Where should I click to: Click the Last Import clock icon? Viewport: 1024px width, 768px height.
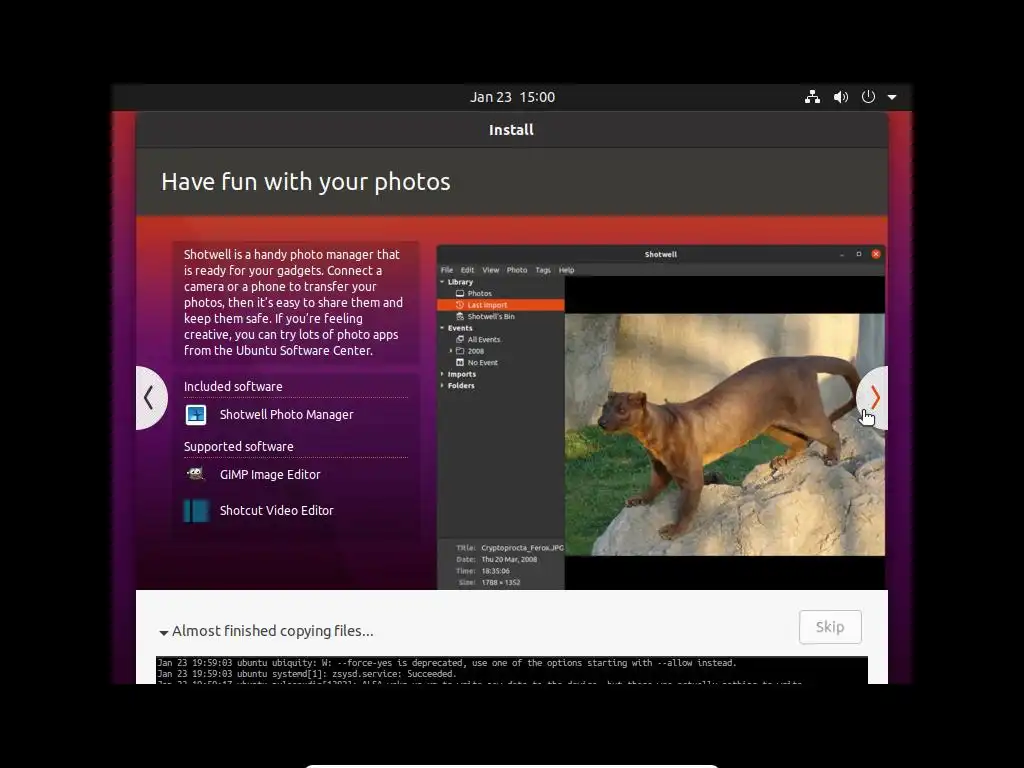pos(460,305)
